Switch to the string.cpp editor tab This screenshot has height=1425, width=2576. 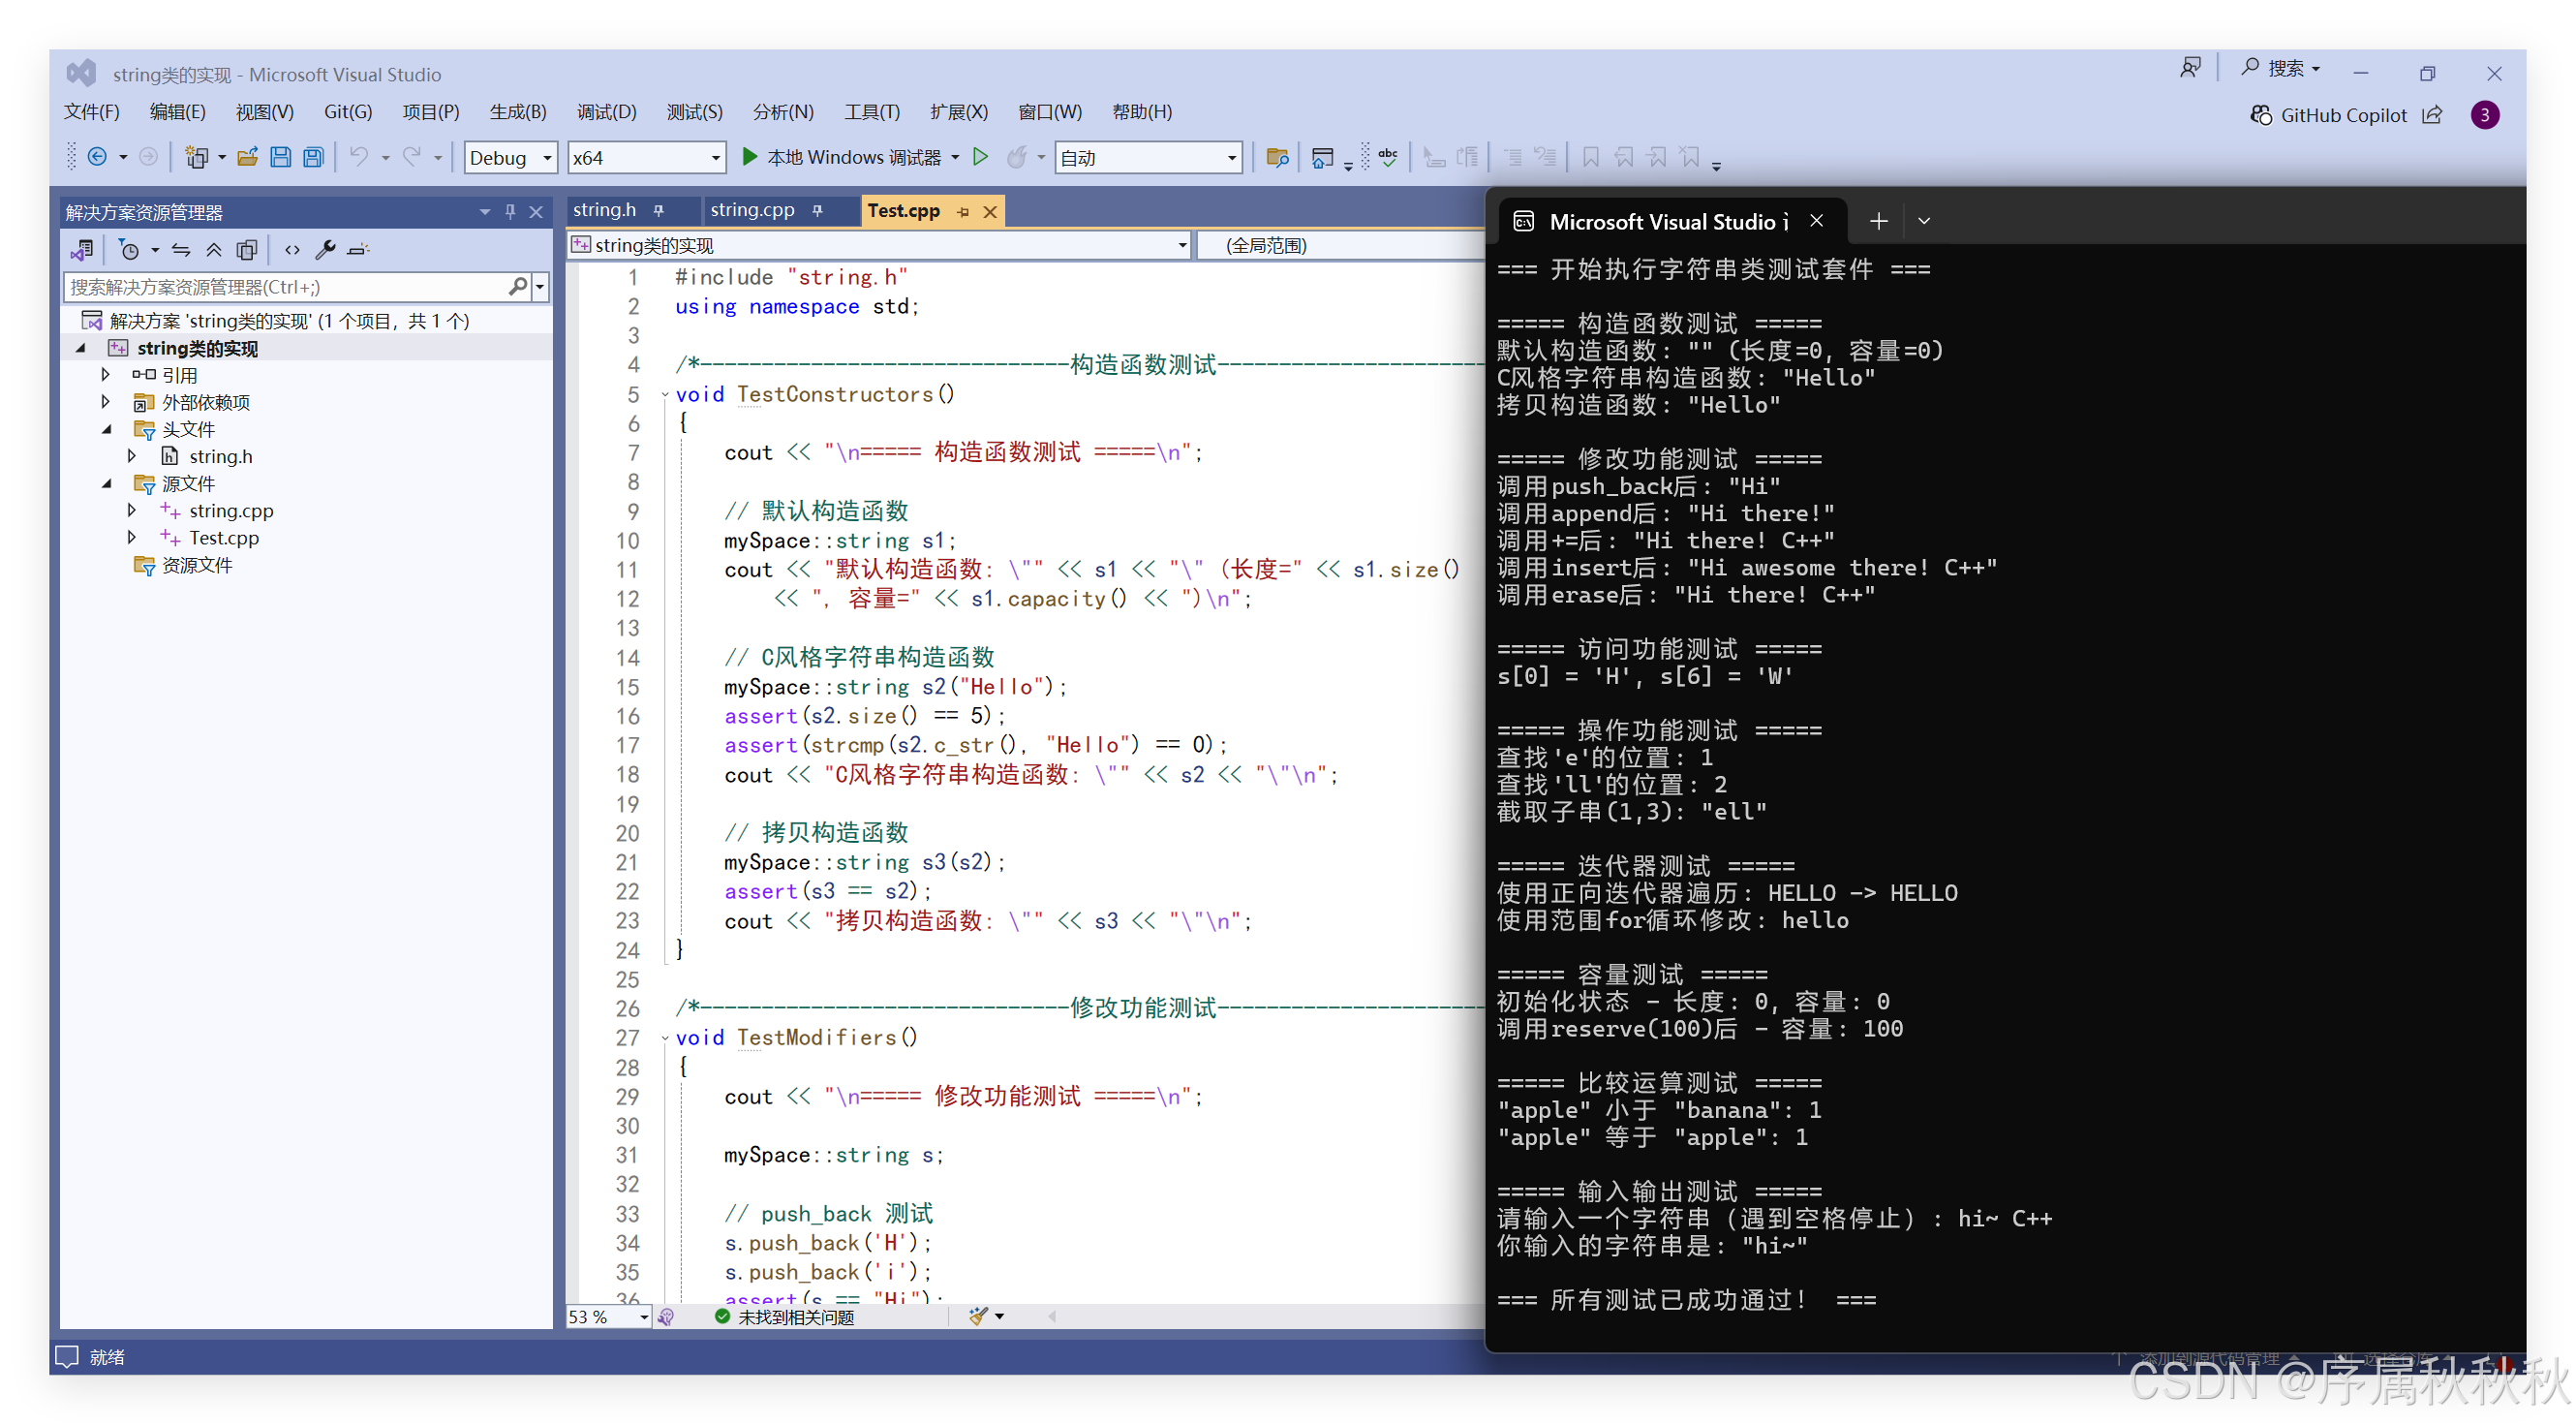point(752,210)
